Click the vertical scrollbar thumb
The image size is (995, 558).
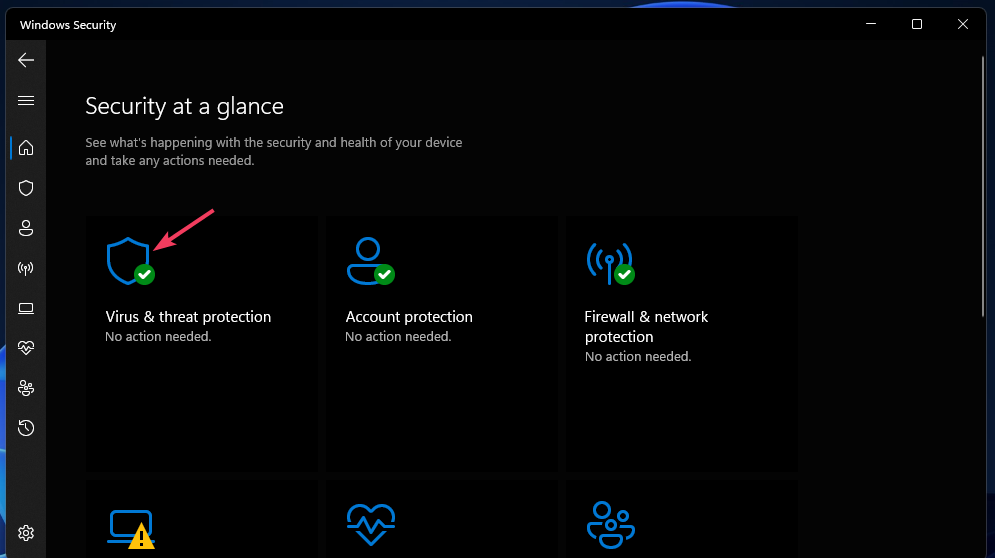tap(982, 186)
